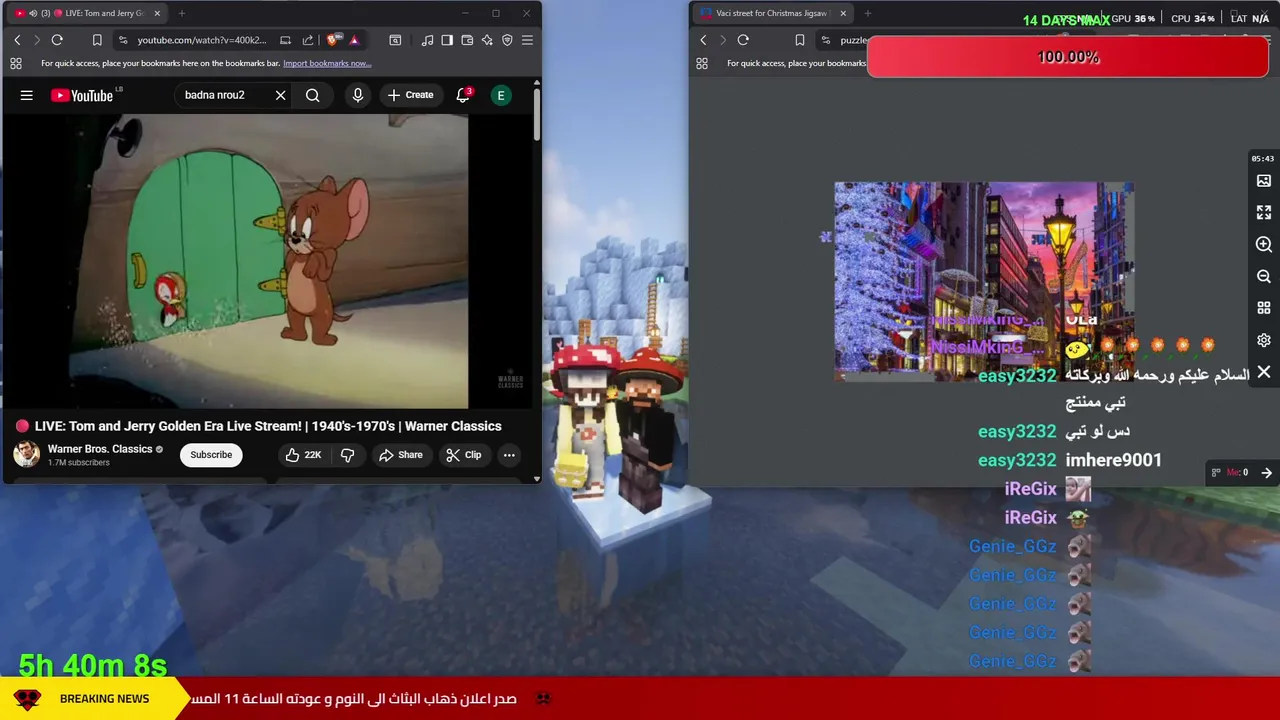Open Warner Bros. Classics channel name
Screen dimensions: 1280x720
point(100,449)
